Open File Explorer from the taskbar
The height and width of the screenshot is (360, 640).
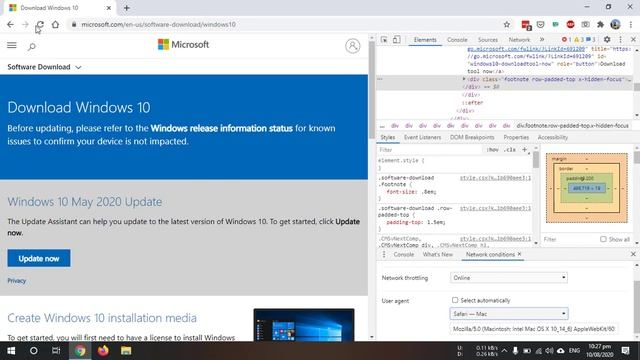coord(126,351)
